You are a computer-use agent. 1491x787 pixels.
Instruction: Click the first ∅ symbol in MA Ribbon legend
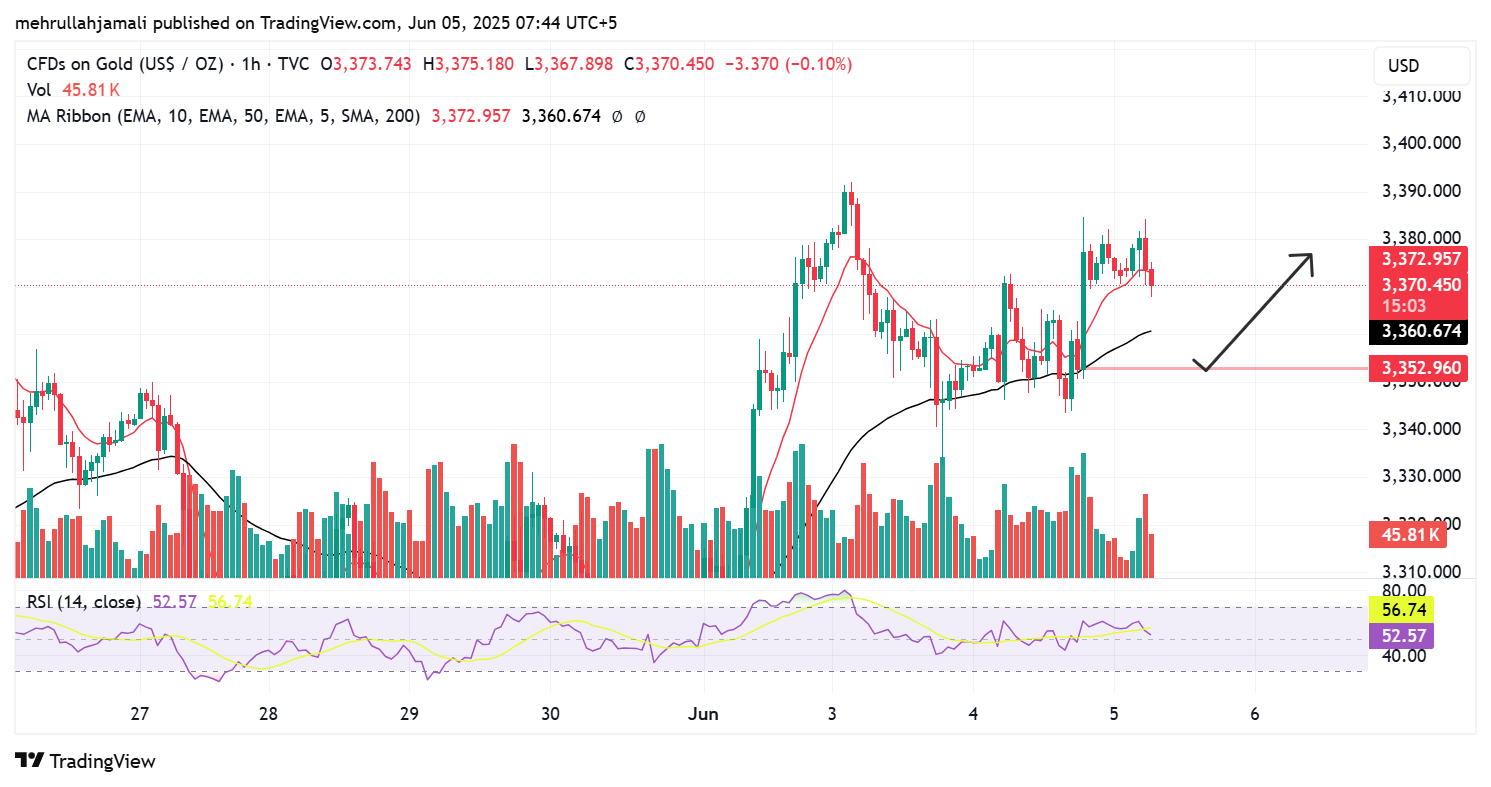pos(617,116)
